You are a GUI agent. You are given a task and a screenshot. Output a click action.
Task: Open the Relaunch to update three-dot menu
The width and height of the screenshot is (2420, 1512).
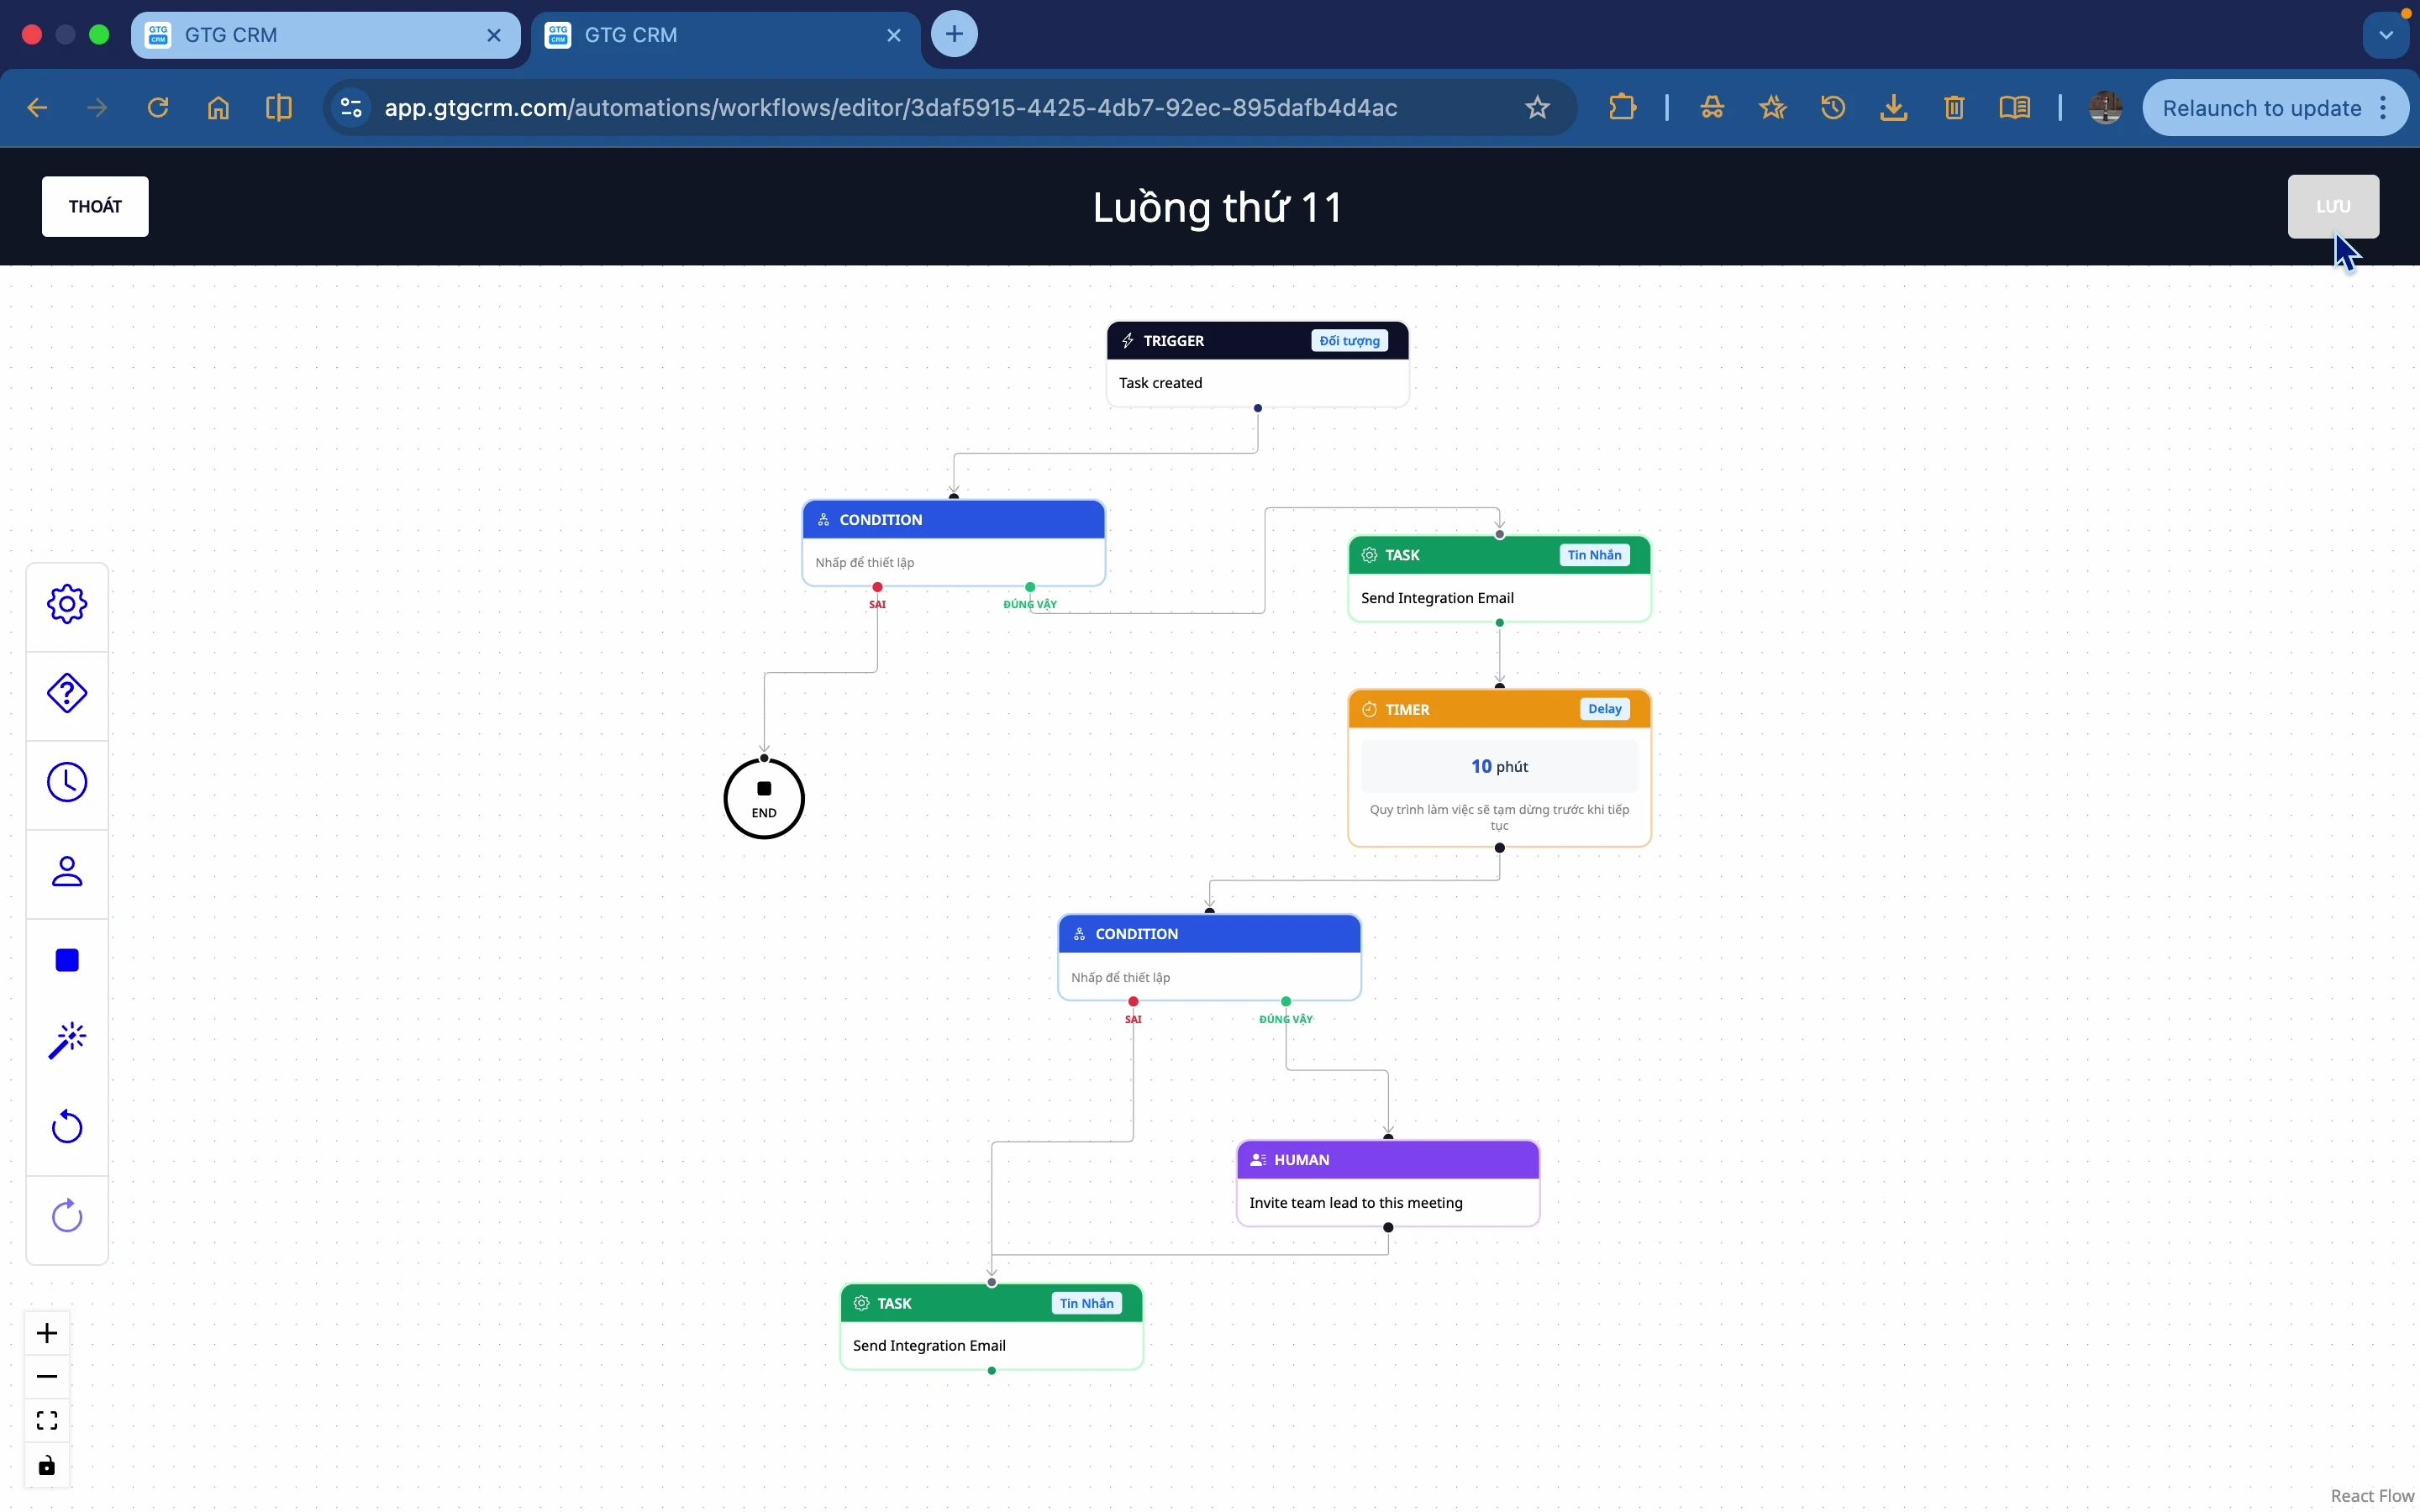point(2384,108)
